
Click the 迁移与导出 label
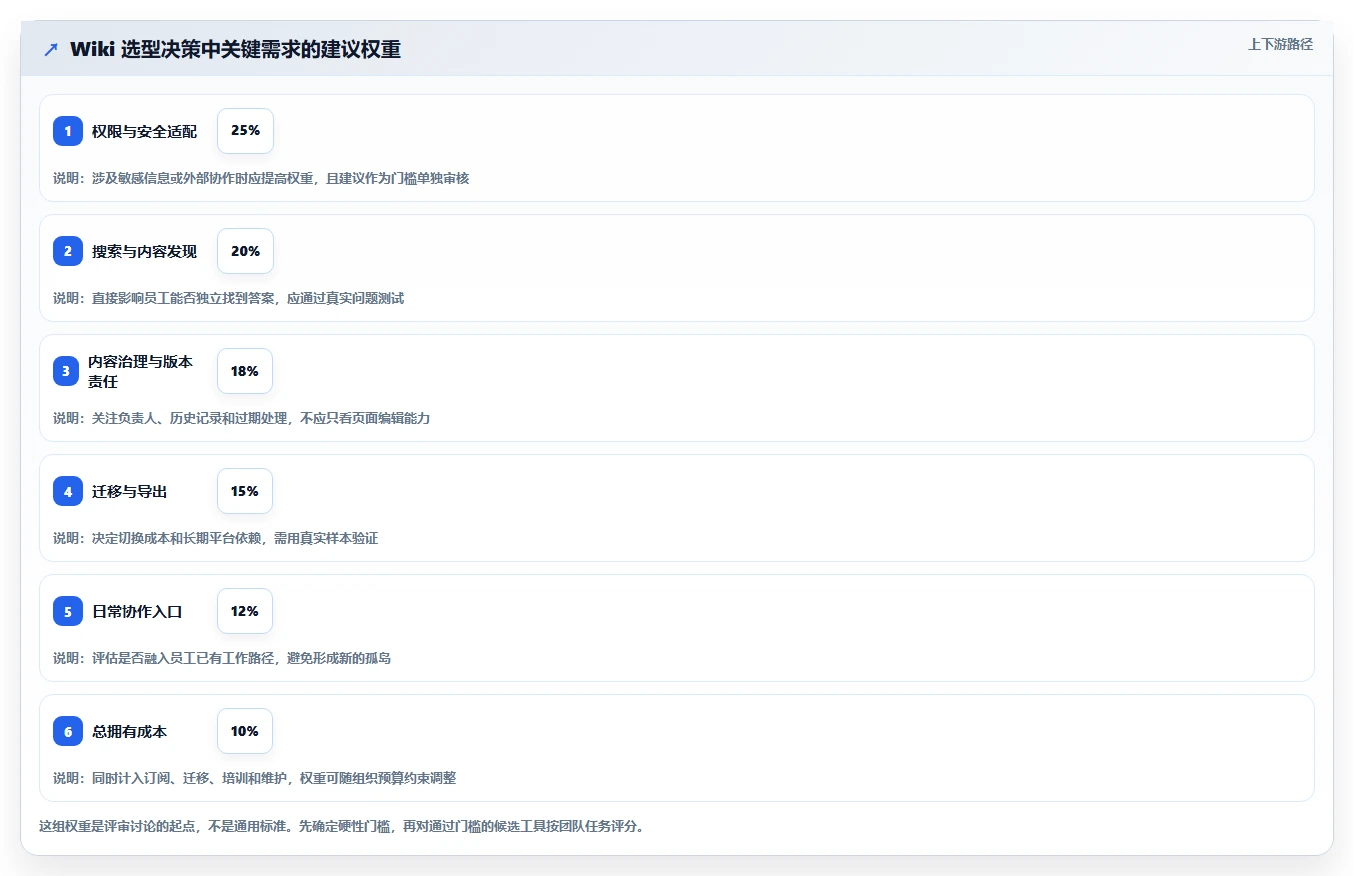[x=130, y=491]
